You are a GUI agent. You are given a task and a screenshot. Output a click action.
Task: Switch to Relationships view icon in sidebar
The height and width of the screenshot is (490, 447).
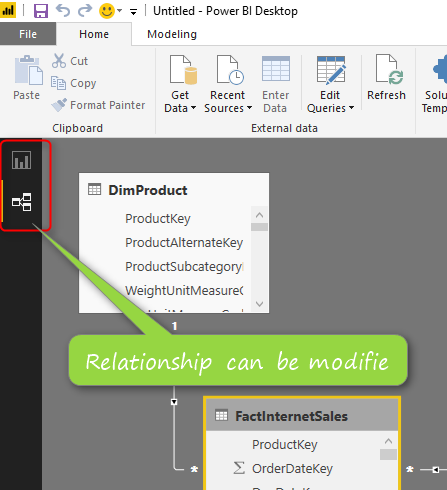click(x=22, y=202)
